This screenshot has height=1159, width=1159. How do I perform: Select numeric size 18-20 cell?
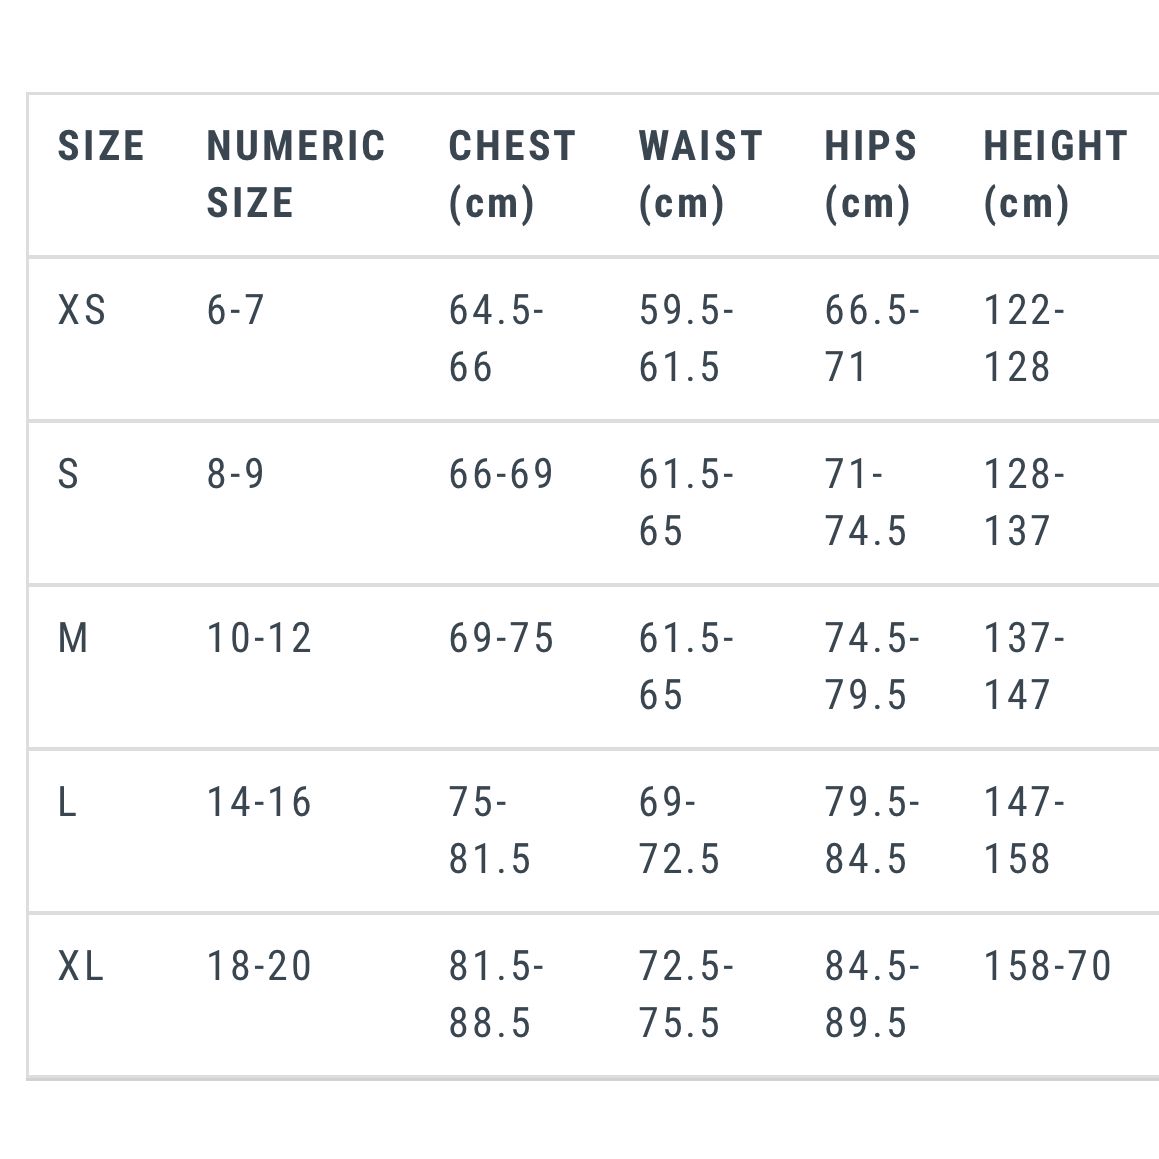(x=259, y=966)
